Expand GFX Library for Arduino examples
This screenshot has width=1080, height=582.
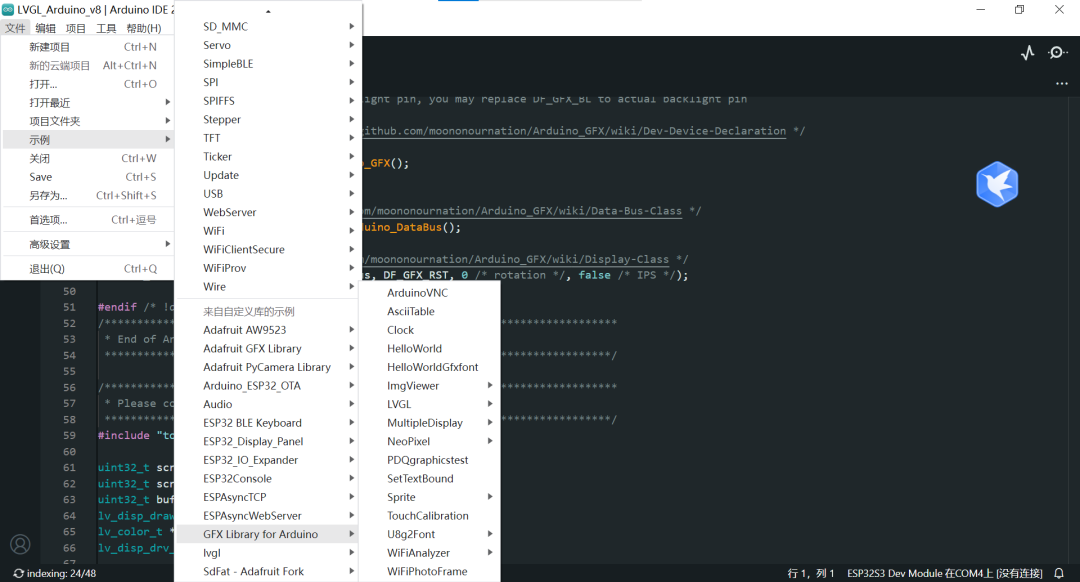point(267,534)
